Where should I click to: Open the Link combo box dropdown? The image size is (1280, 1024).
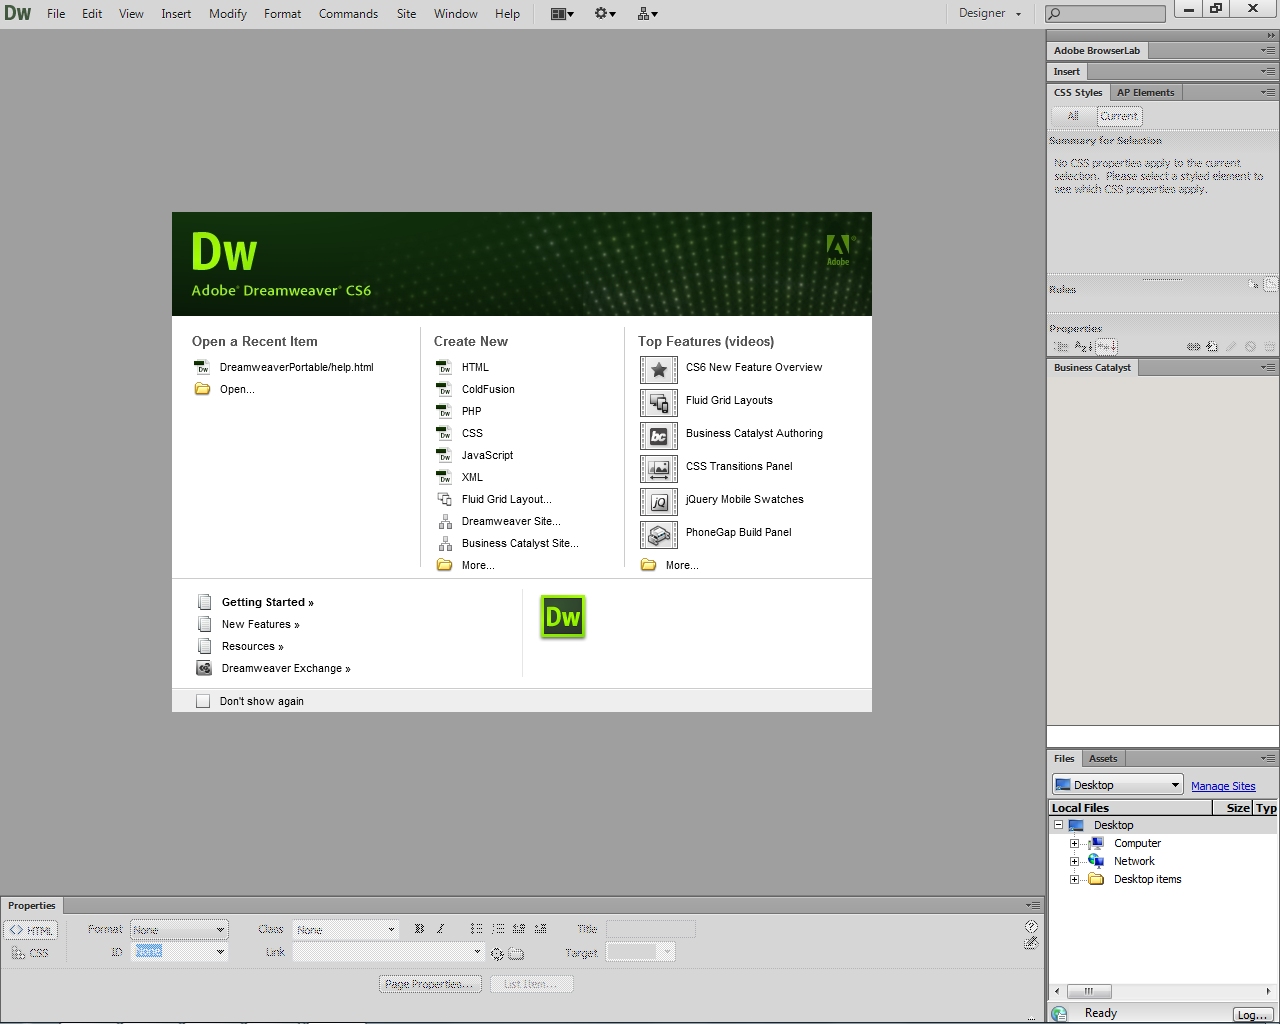(x=477, y=952)
